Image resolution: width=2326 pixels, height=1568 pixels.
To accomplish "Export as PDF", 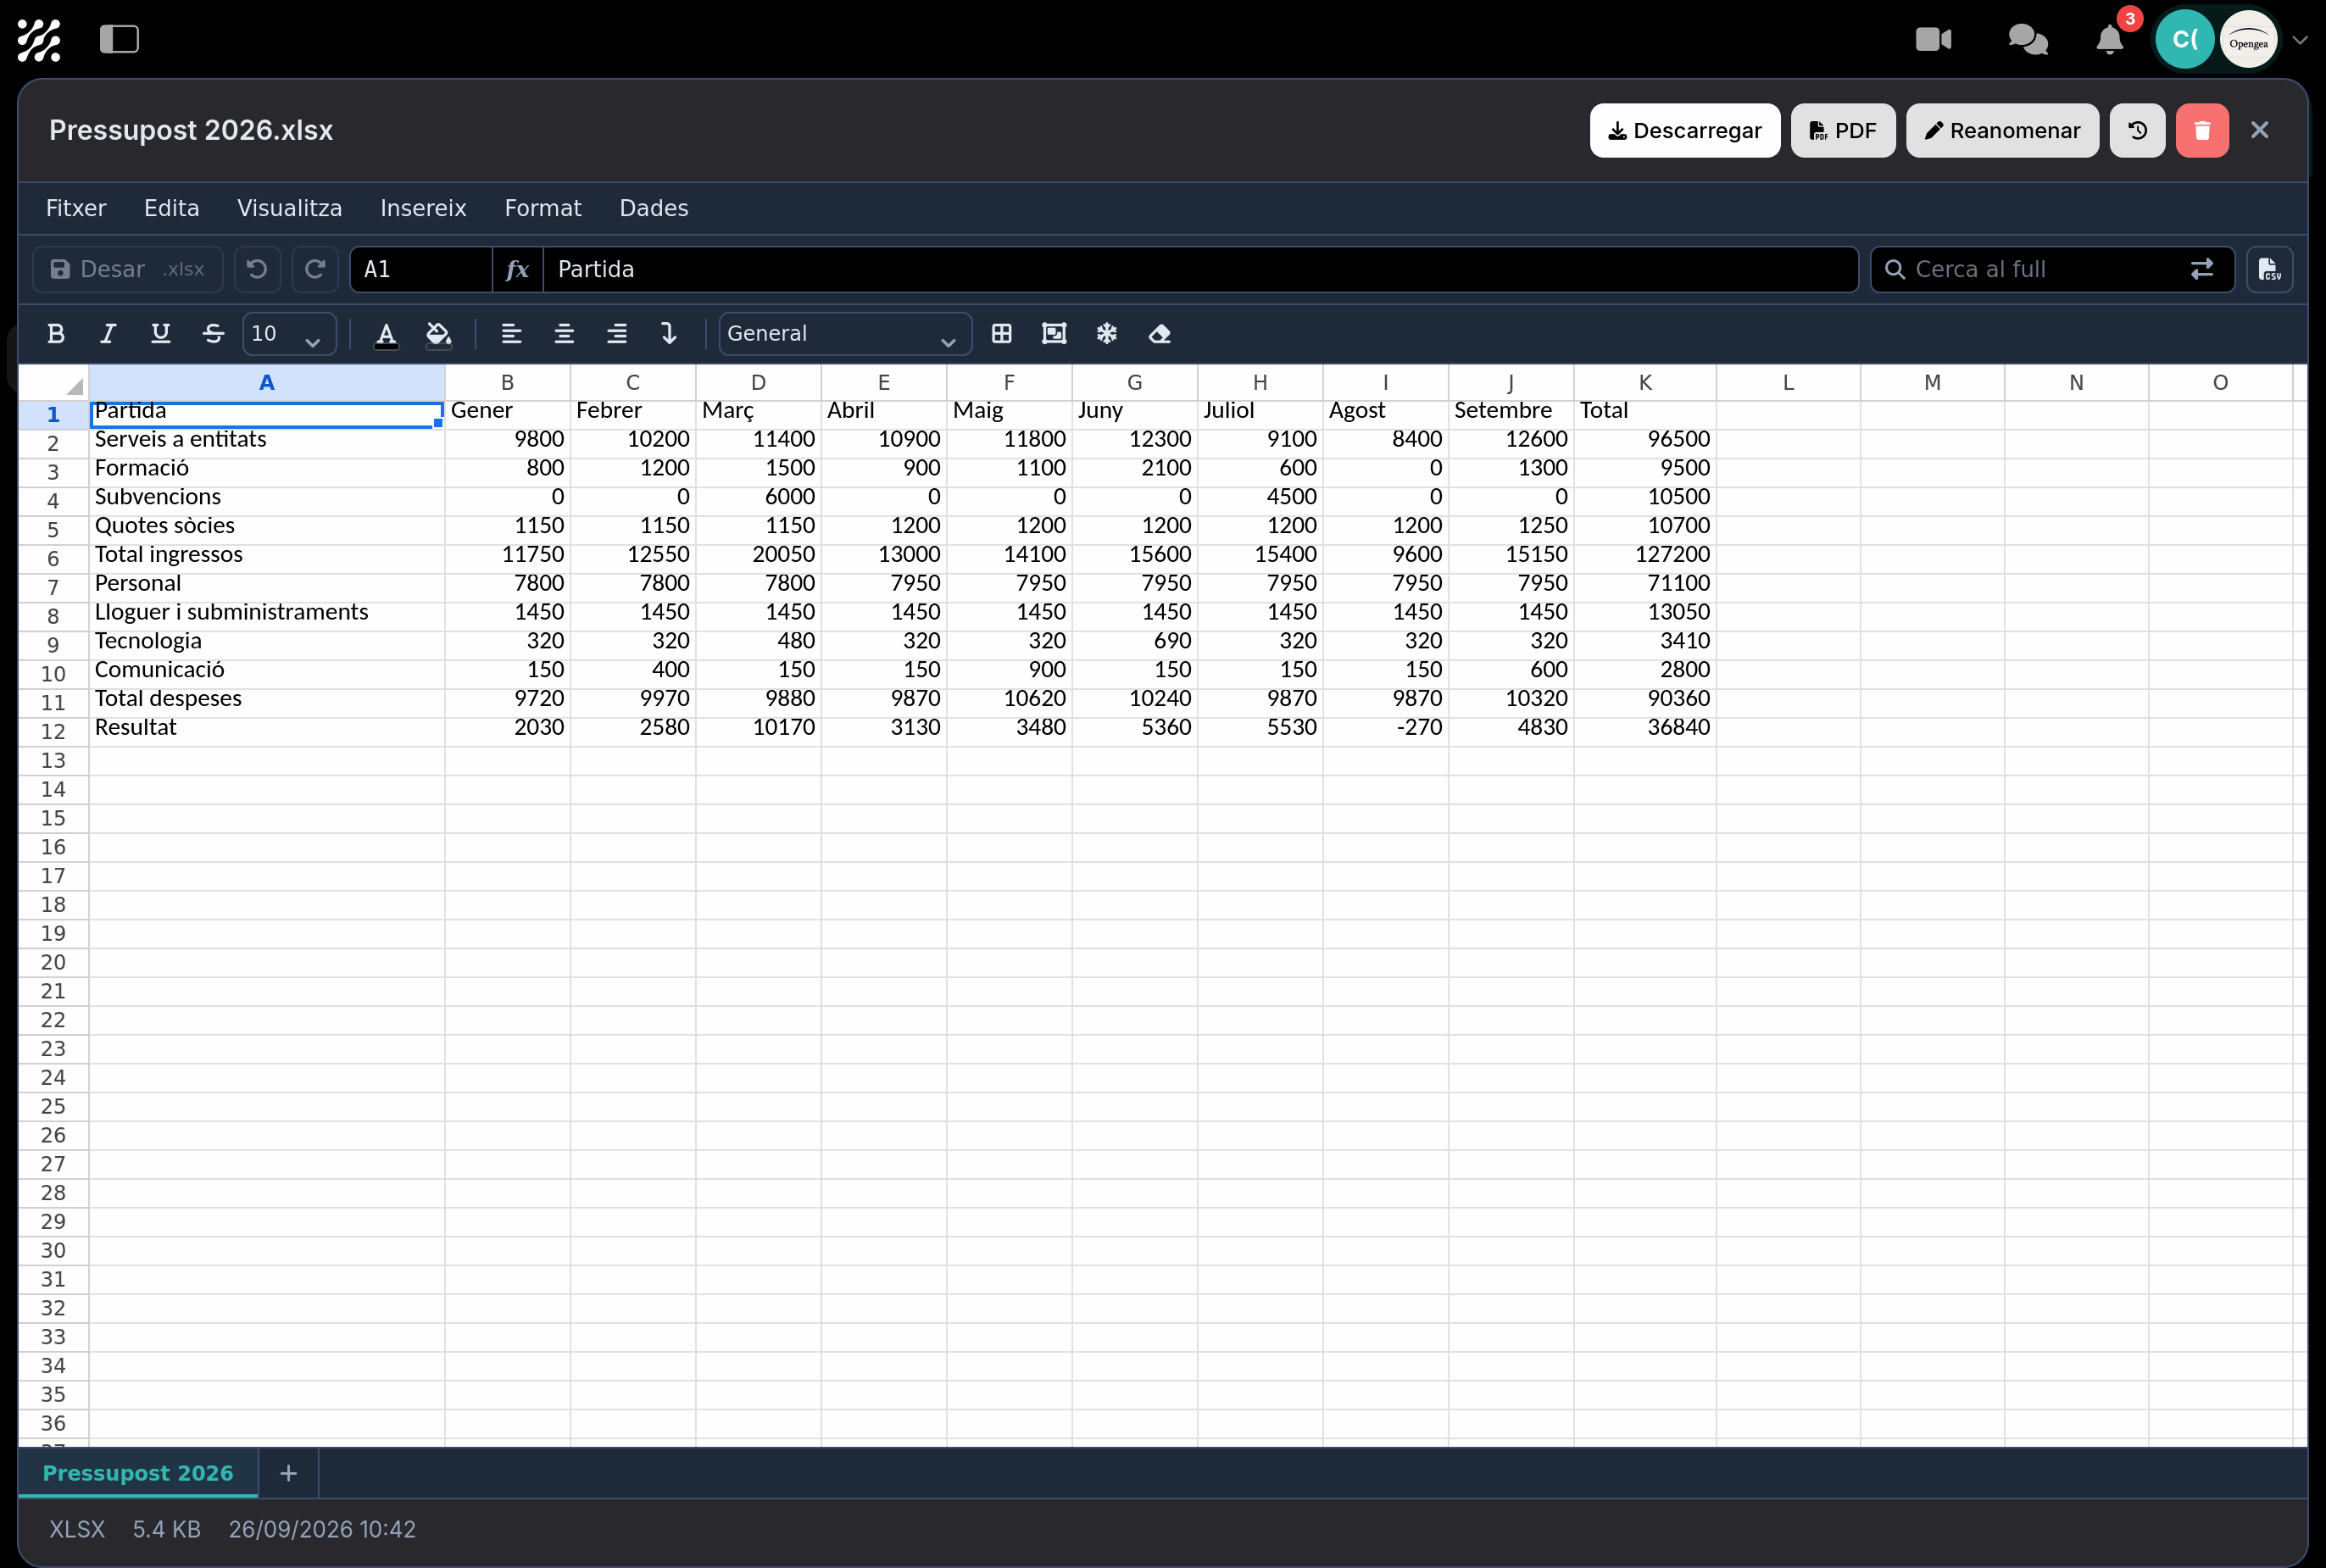I will click(1843, 130).
